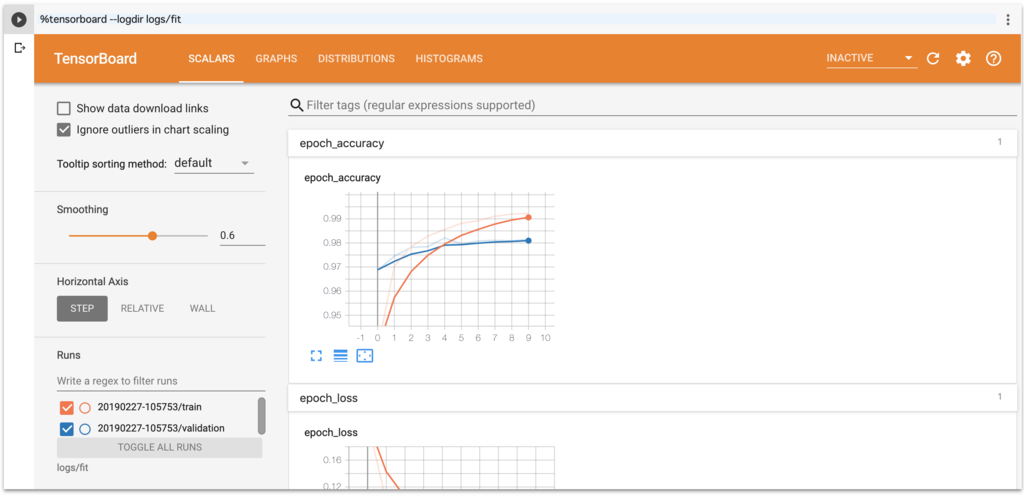Viewport: 1024px width, 496px height.
Task: Switch to the SCALARS tab
Action: (x=211, y=59)
